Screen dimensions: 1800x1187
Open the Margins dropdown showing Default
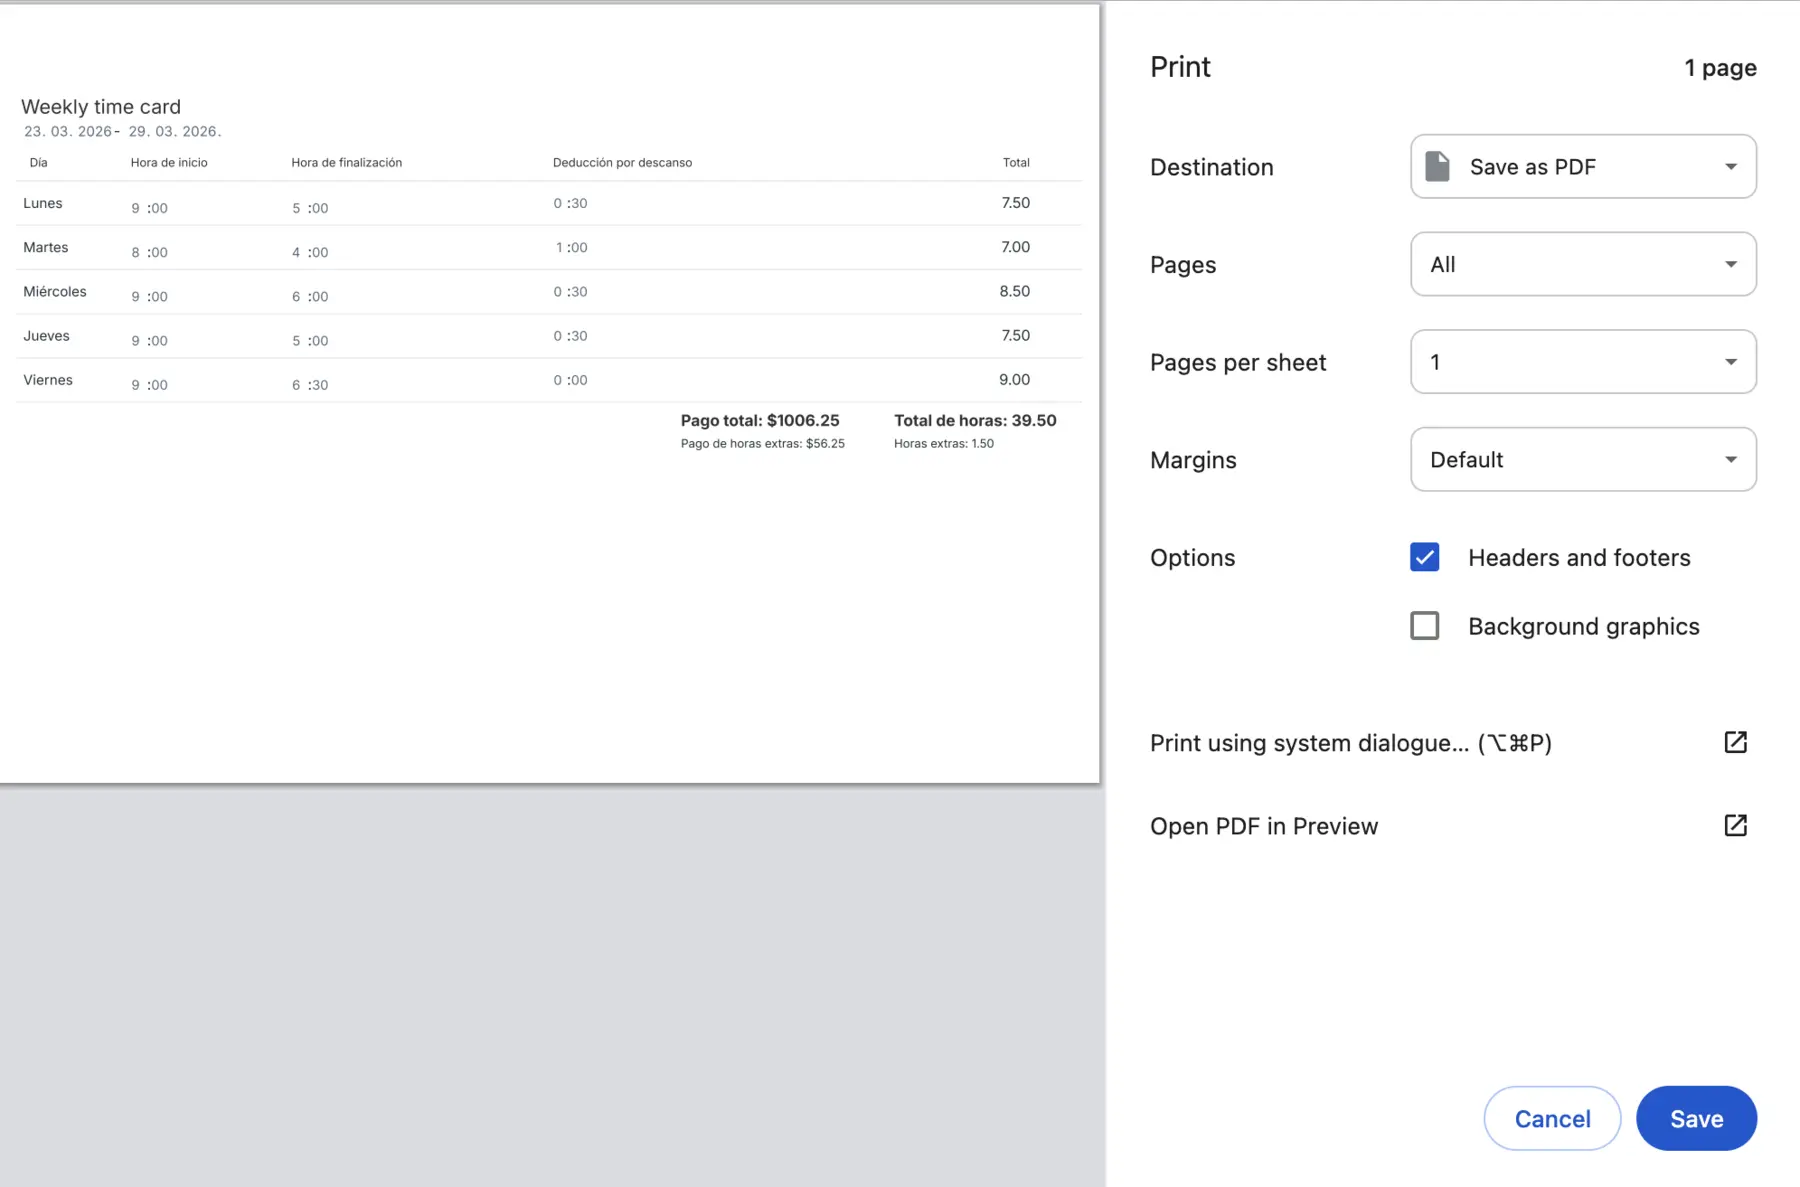click(x=1731, y=459)
